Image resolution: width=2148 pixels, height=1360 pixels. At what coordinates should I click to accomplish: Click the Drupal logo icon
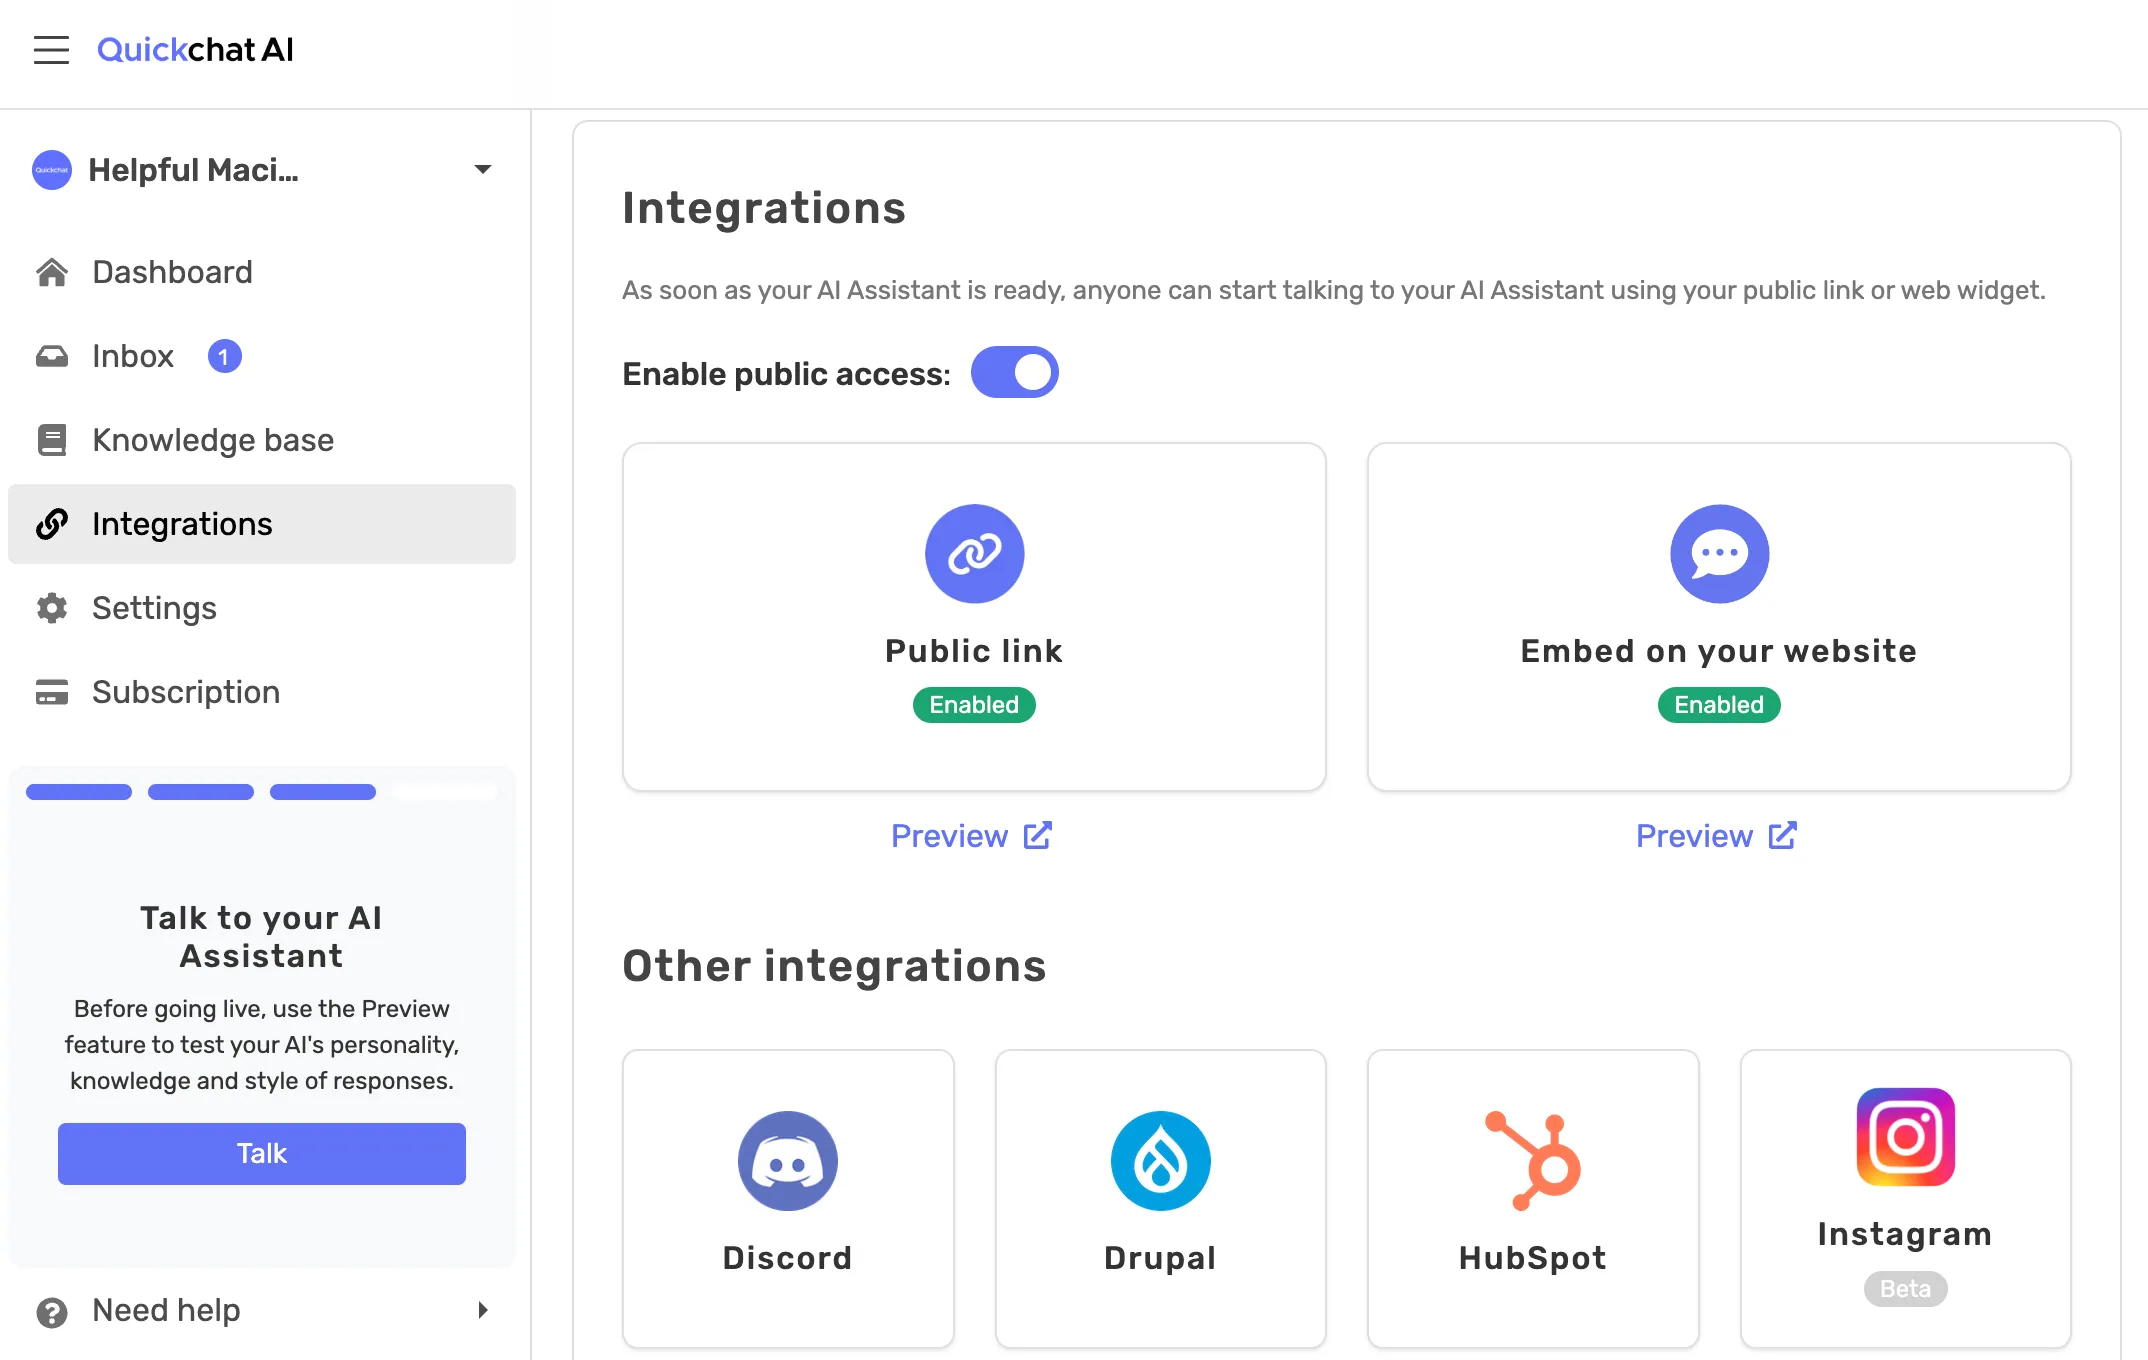click(1161, 1161)
